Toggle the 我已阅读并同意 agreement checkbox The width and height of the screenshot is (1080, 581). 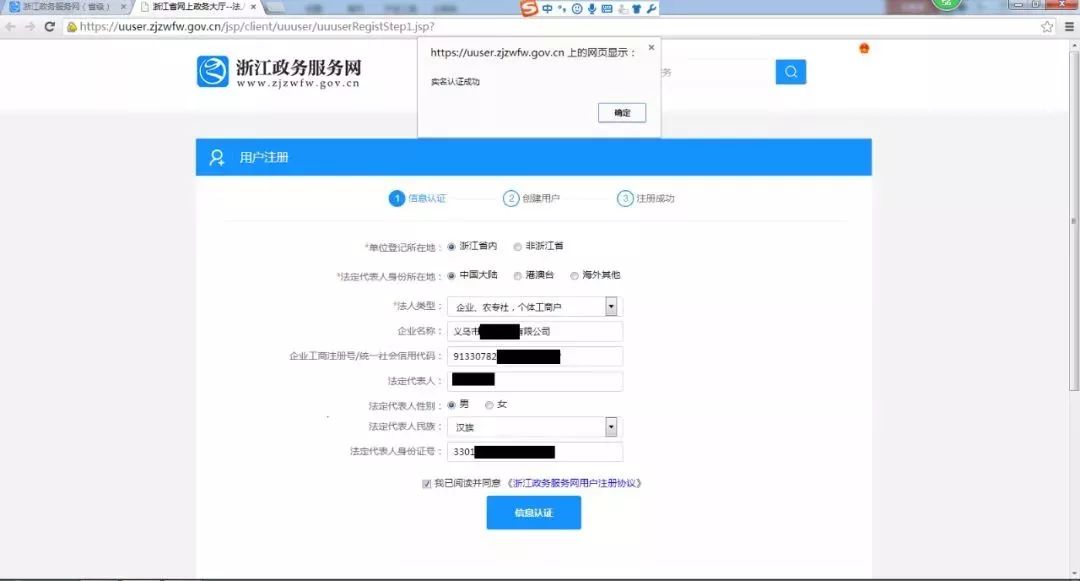point(426,484)
